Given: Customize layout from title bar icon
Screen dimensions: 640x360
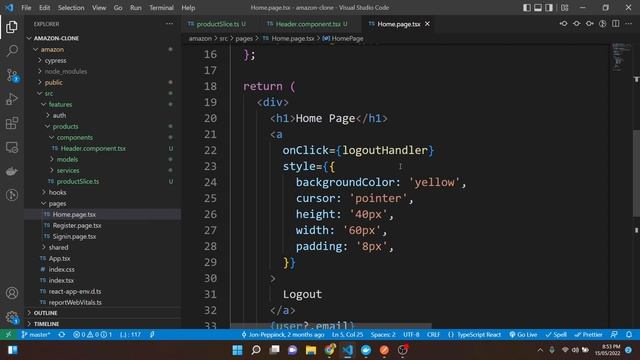Looking at the screenshot, I should [564, 7].
